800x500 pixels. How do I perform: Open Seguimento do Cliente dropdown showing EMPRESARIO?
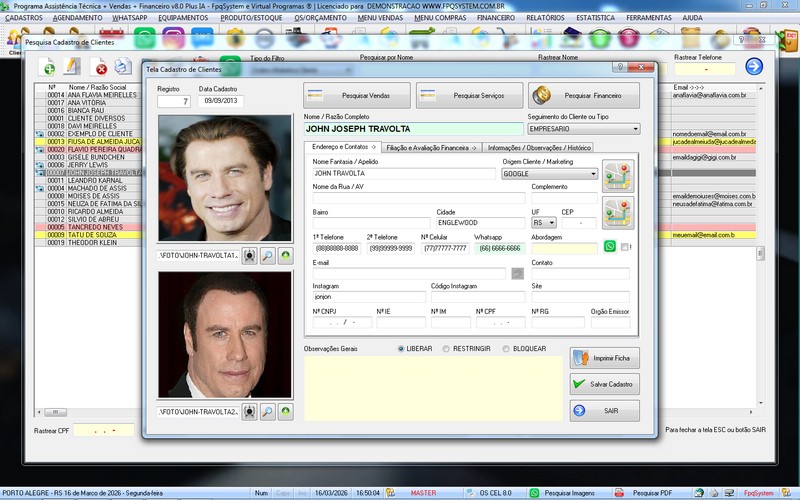point(584,129)
